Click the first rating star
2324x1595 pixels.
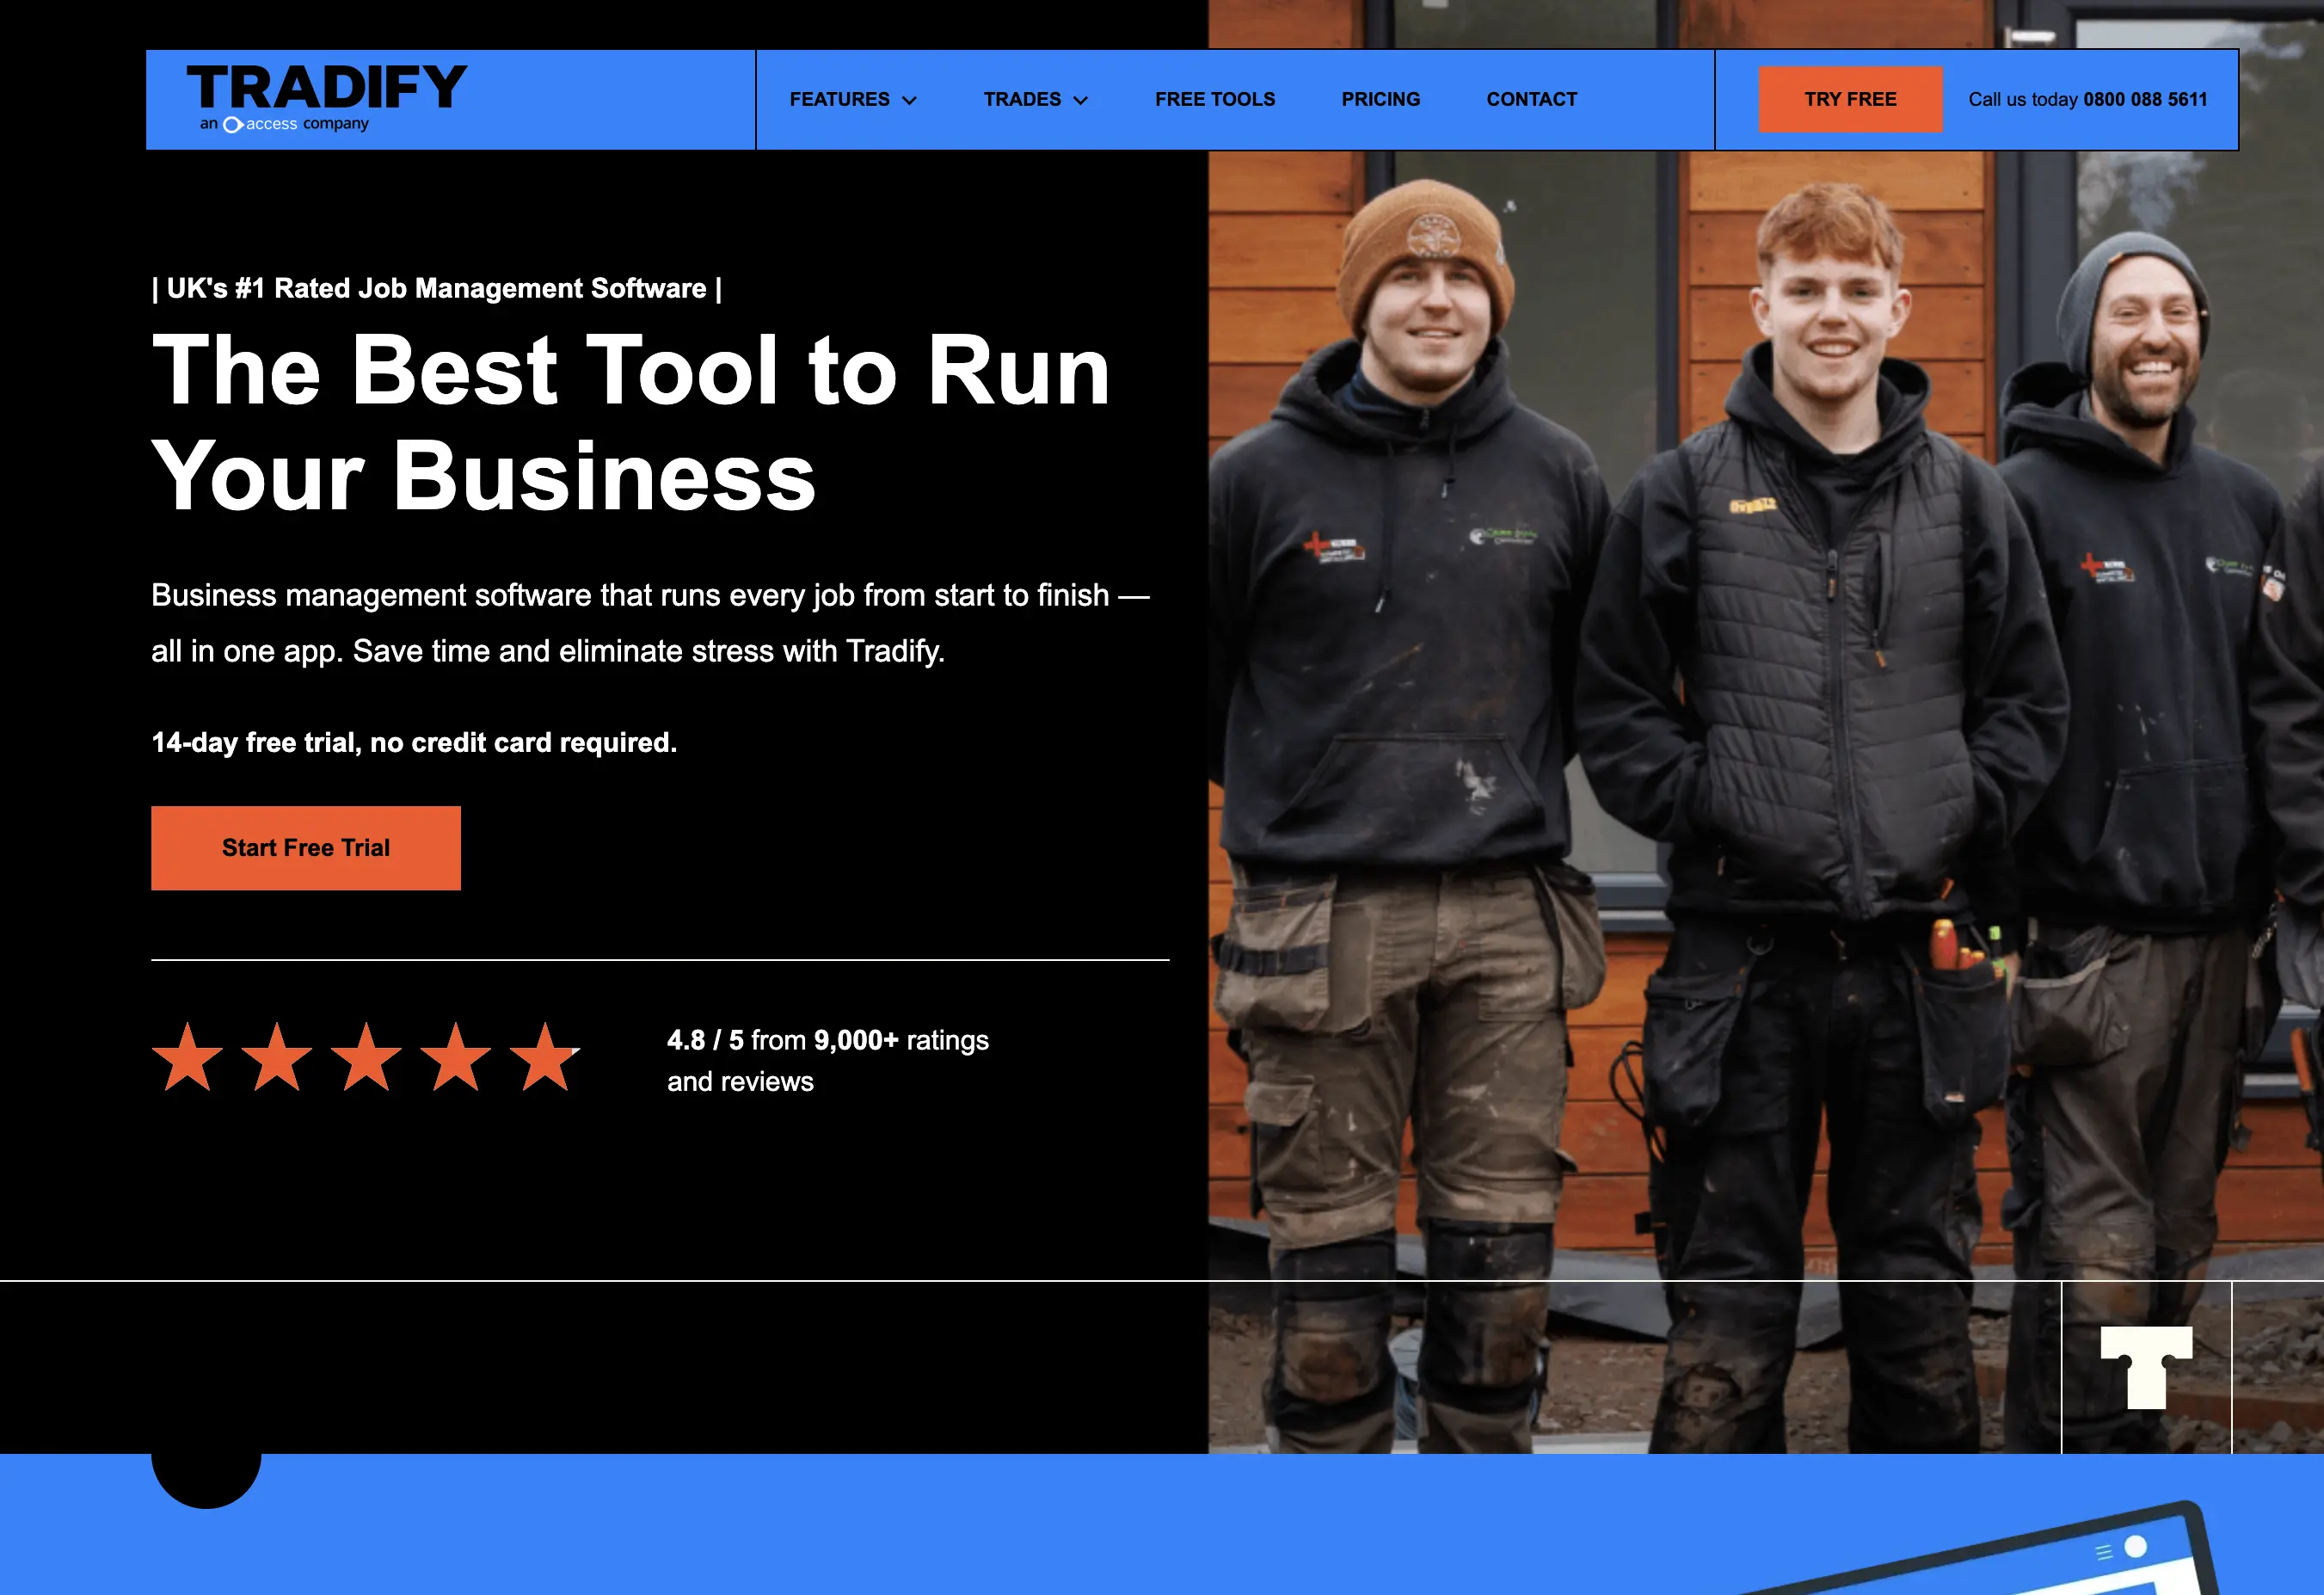click(x=187, y=1057)
